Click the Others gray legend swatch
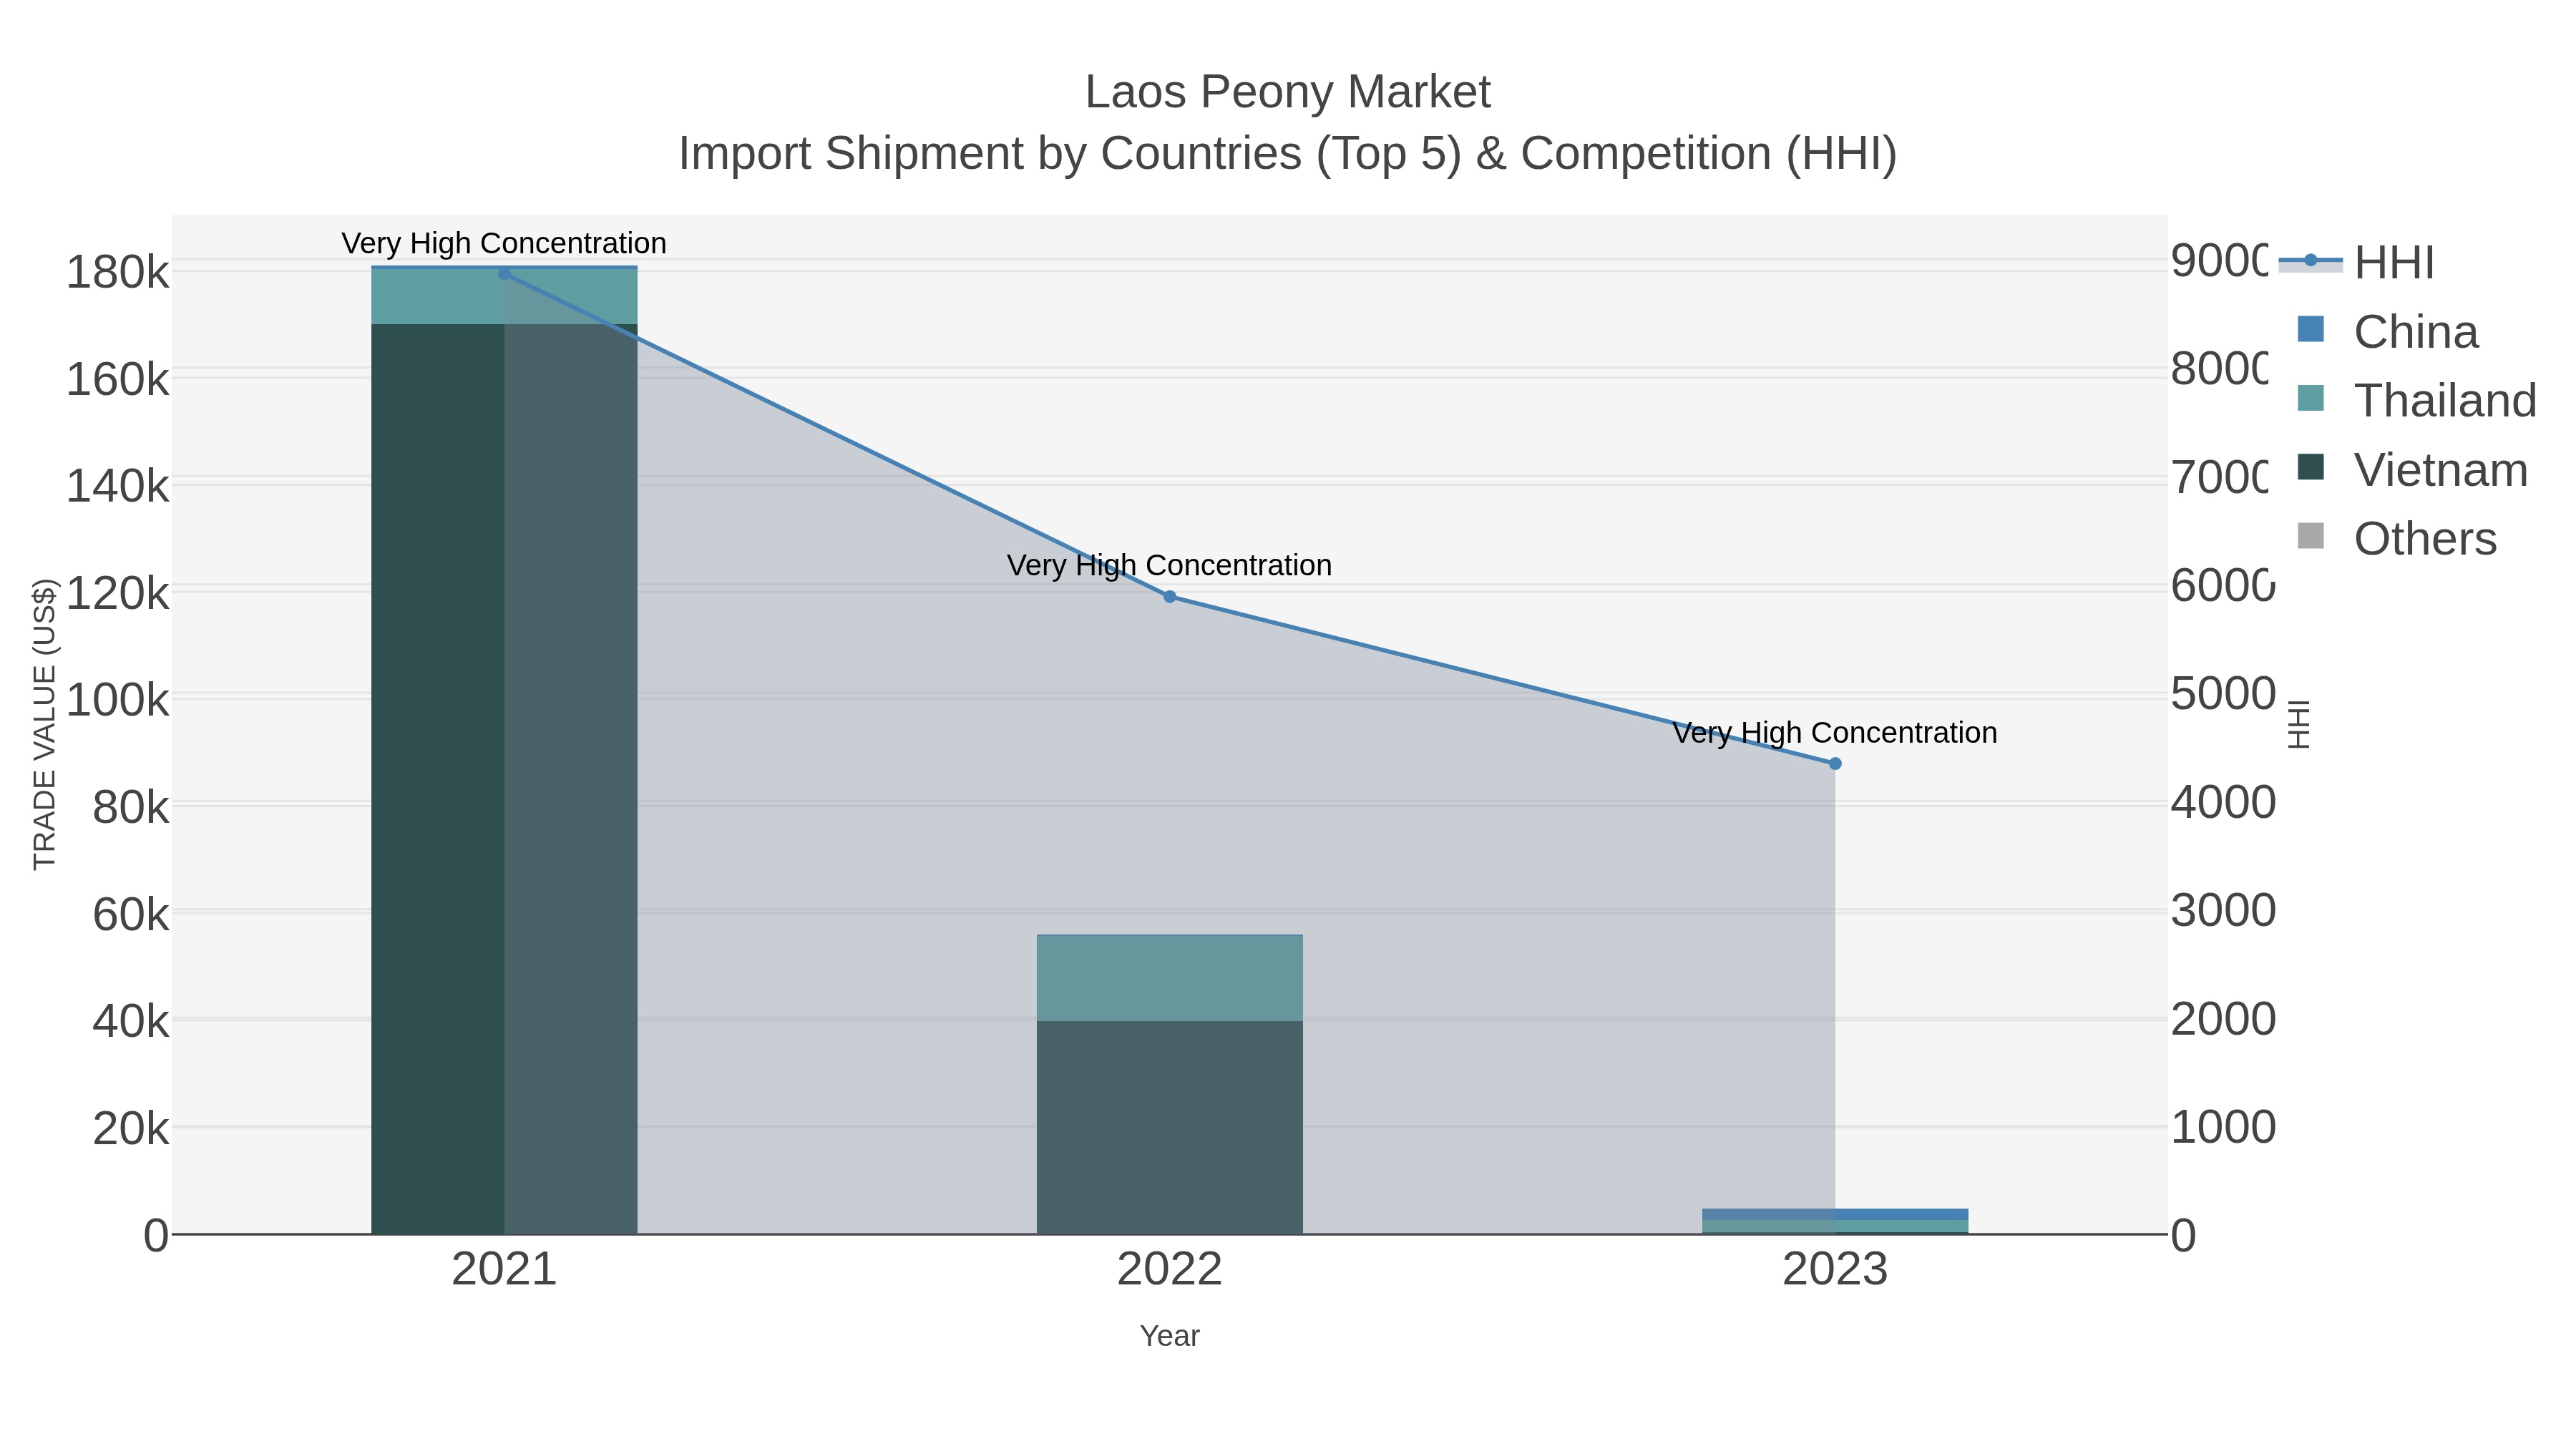 pyautogui.click(x=2311, y=536)
